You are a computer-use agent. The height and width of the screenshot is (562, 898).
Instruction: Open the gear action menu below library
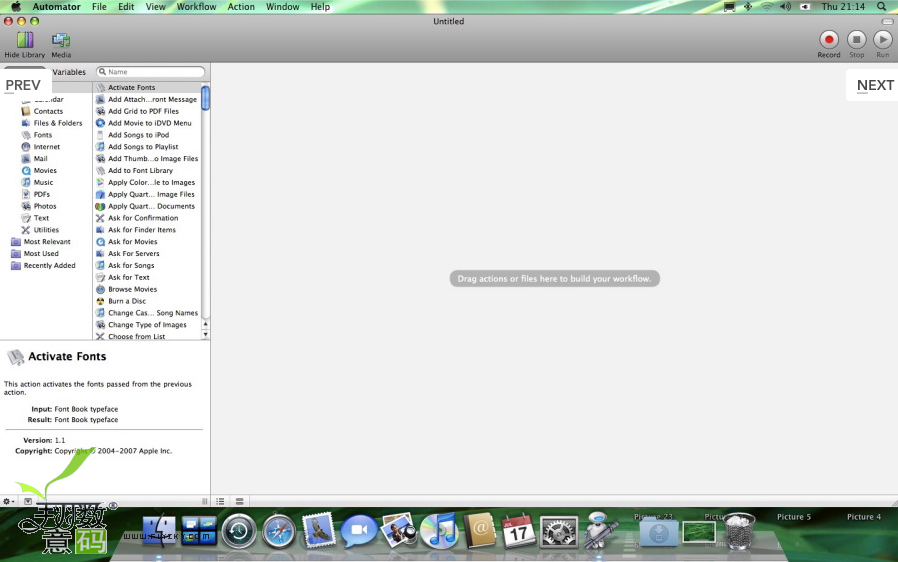click(8, 501)
